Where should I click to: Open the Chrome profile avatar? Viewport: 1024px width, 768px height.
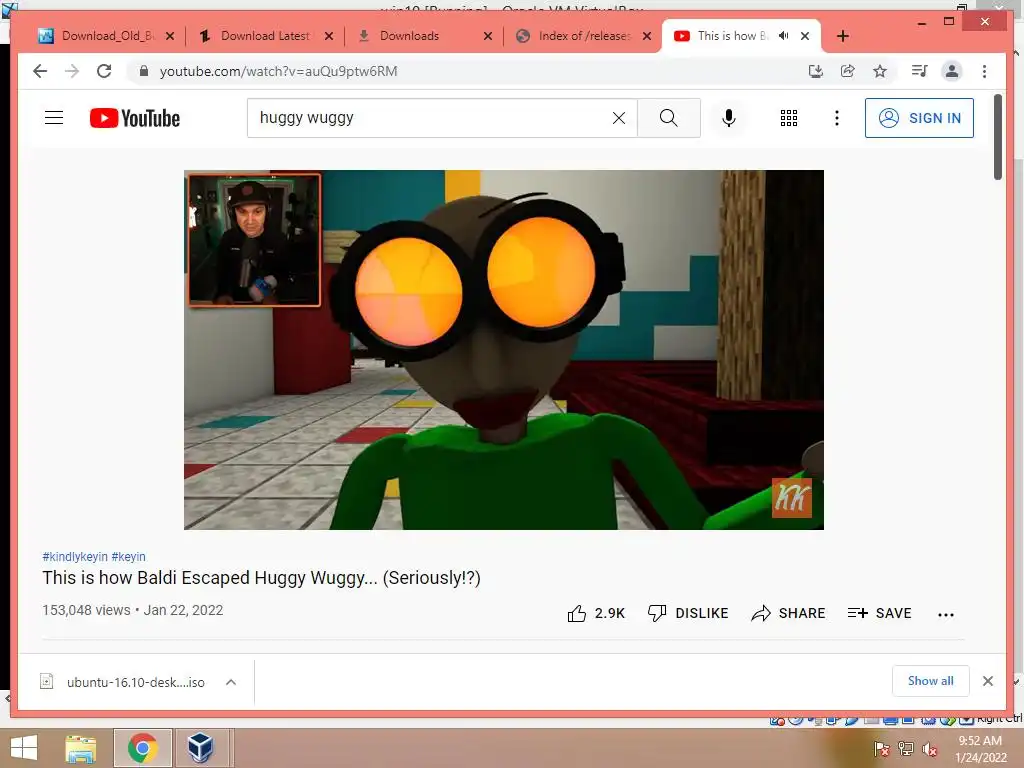pyautogui.click(x=952, y=71)
